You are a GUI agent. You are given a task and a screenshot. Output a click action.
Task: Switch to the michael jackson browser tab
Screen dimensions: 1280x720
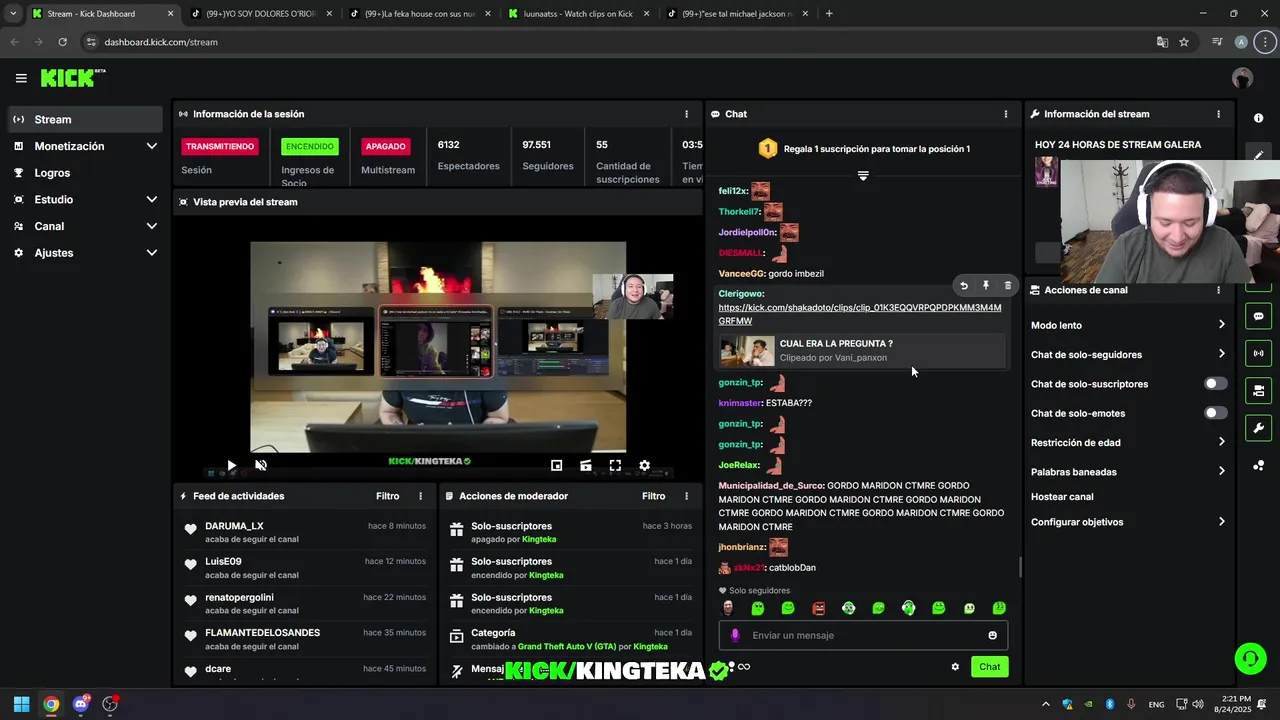(x=737, y=14)
